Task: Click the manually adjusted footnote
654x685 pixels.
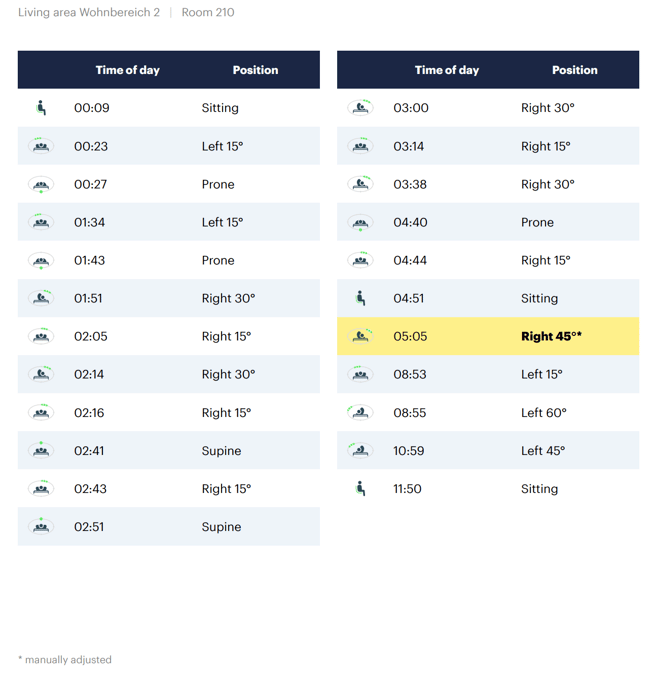Action: [x=65, y=659]
